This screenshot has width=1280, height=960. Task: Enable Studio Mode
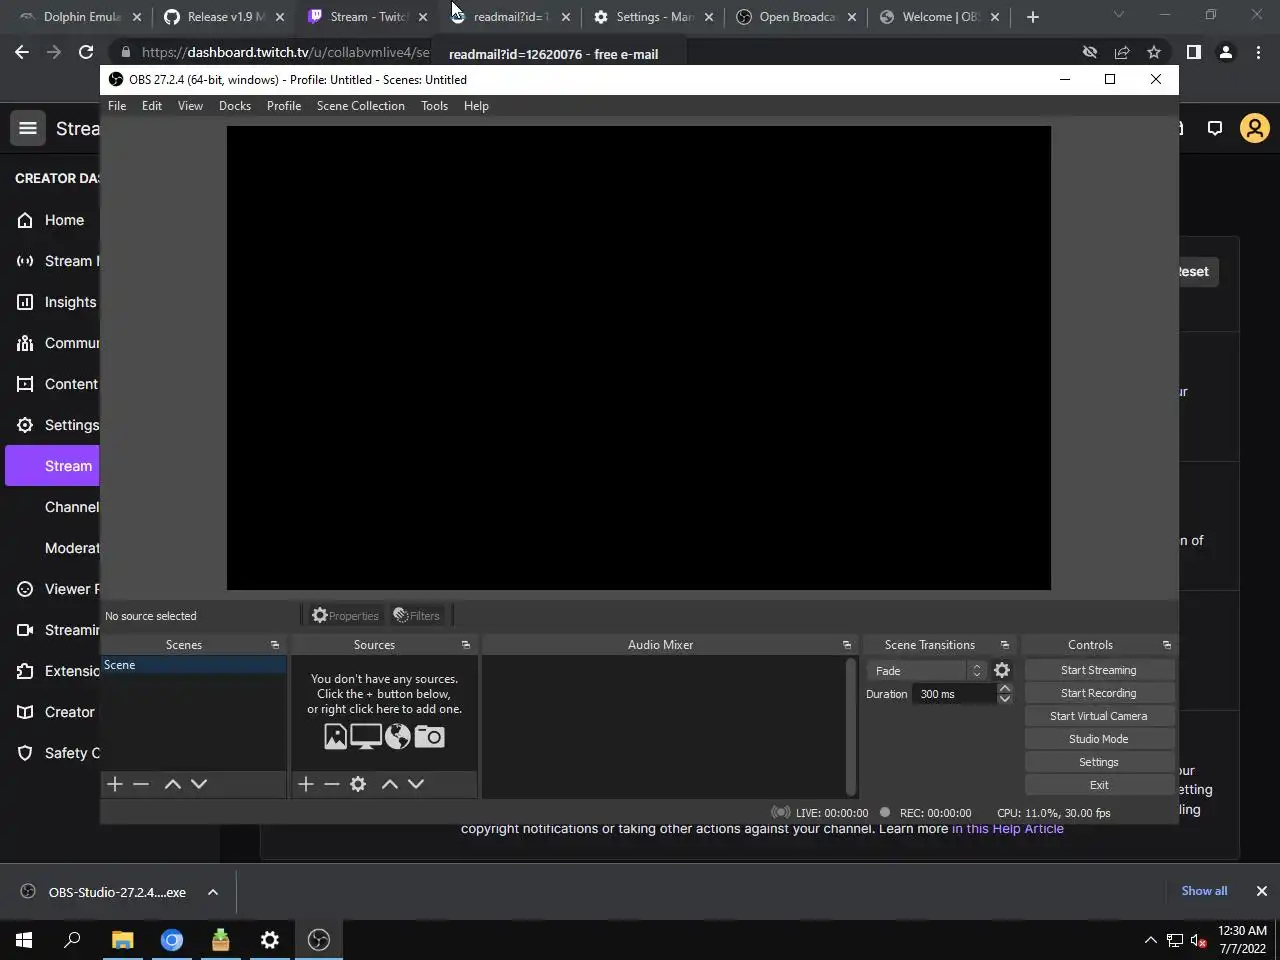tap(1098, 739)
